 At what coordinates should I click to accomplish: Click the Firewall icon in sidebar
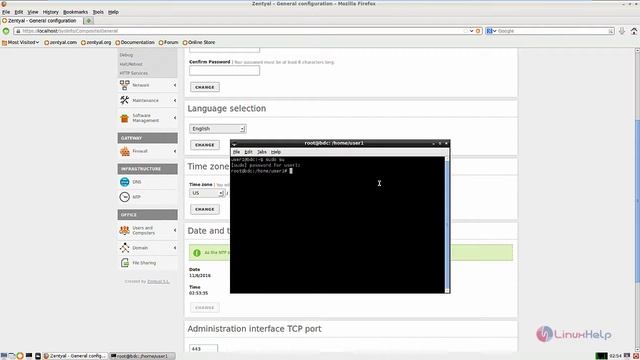click(124, 151)
